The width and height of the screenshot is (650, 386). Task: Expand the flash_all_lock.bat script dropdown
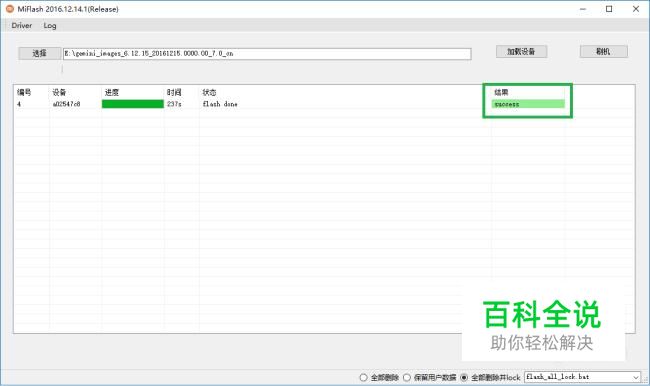(635, 377)
